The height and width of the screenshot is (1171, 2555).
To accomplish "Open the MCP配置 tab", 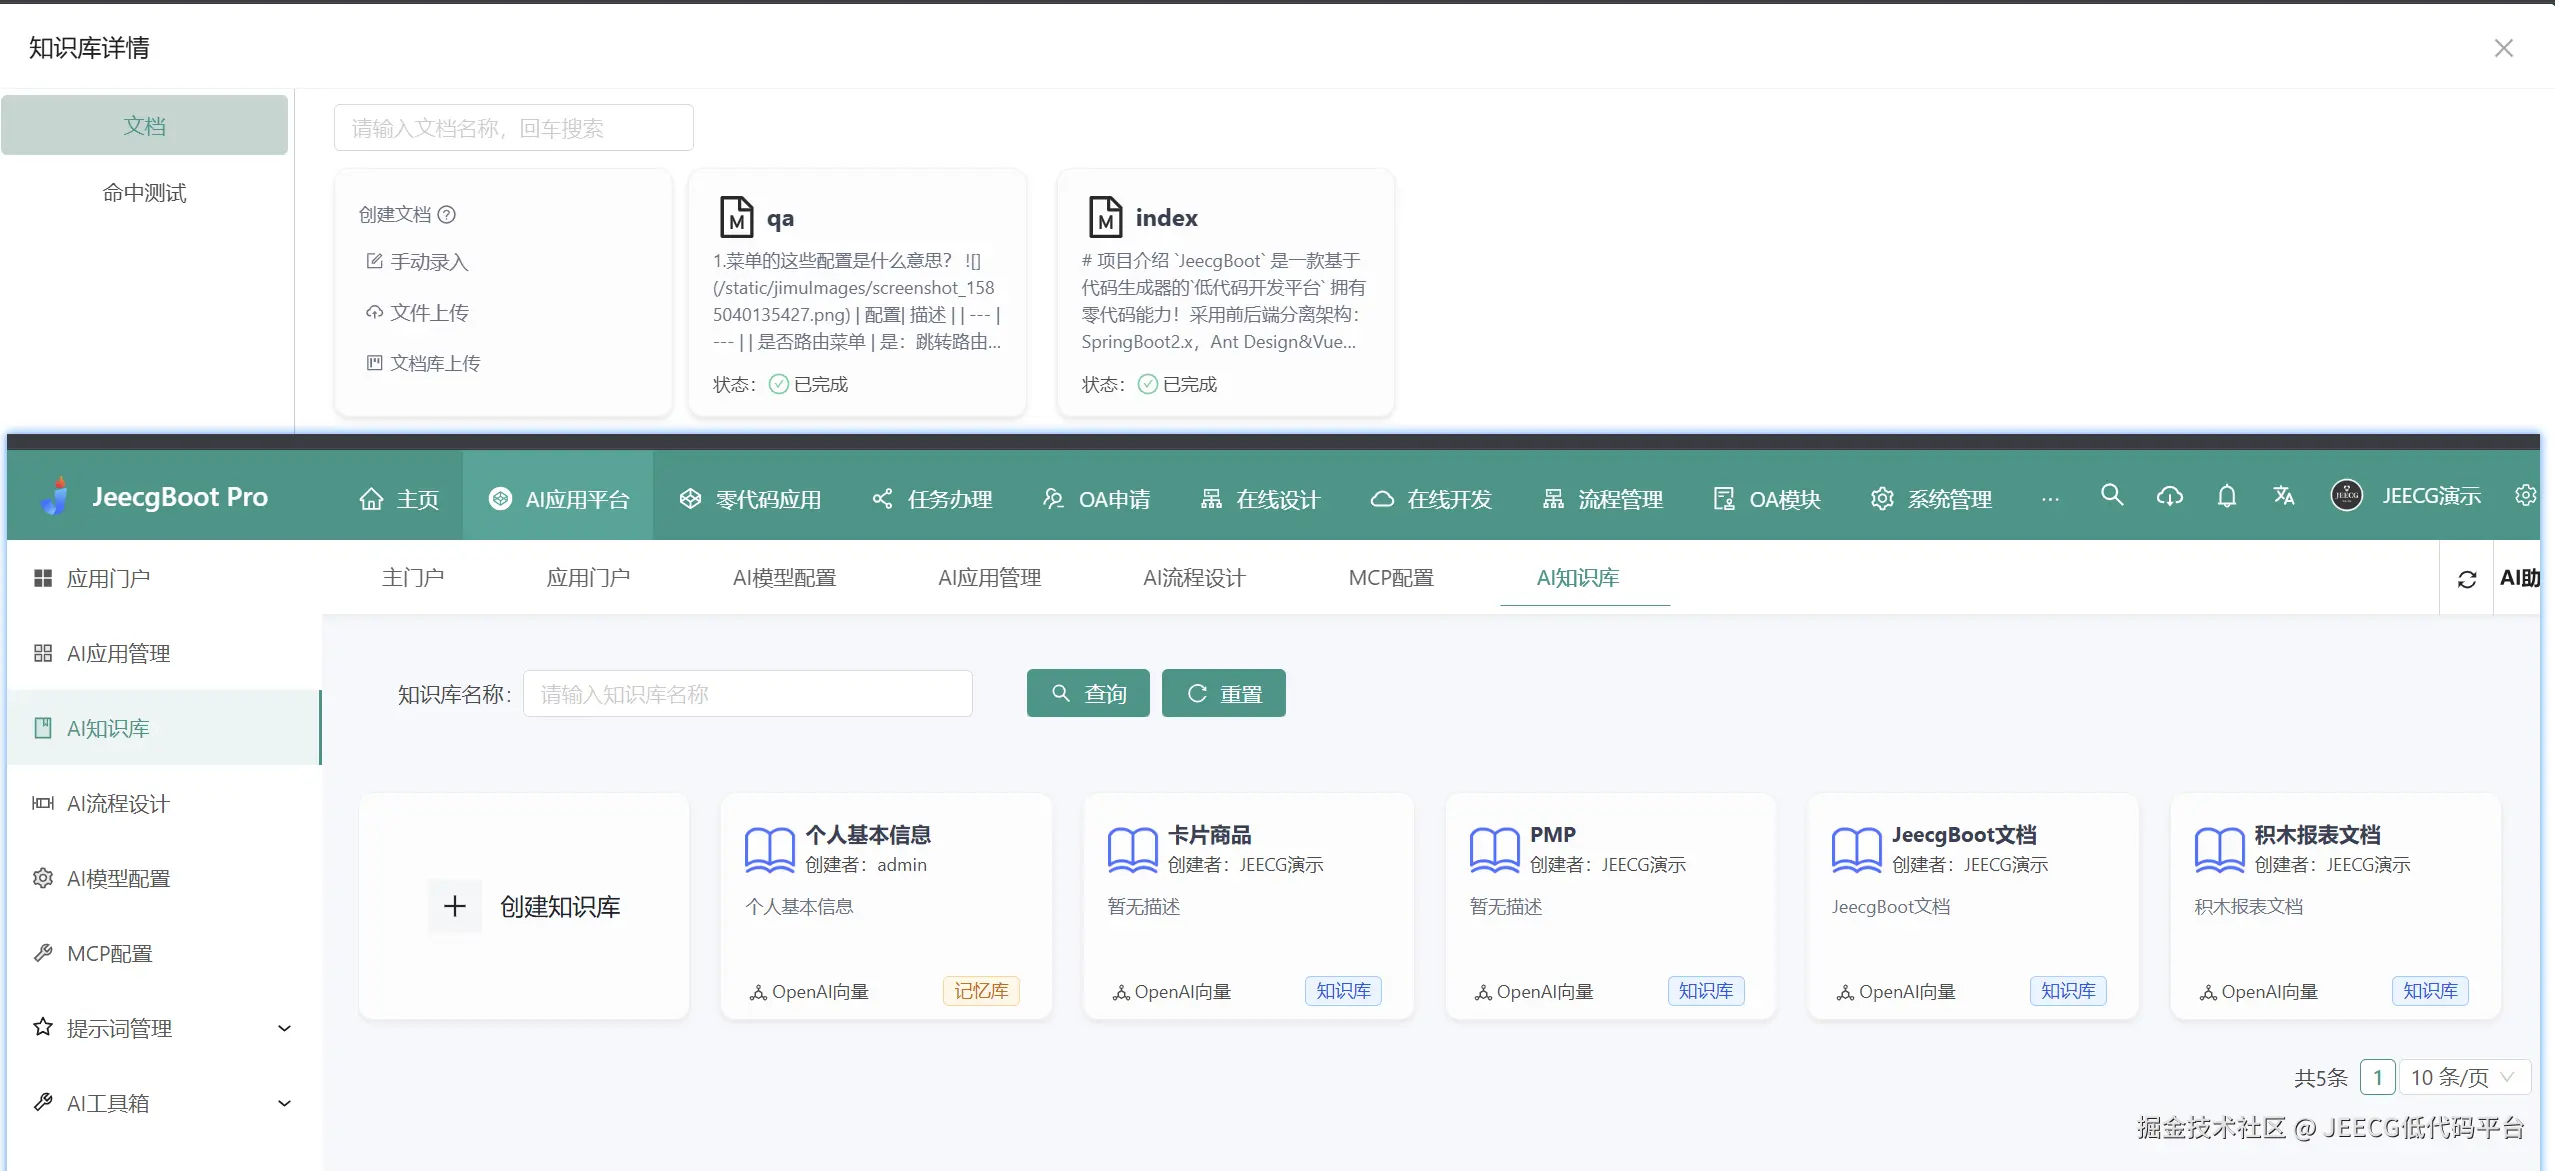I will 1390,578.
